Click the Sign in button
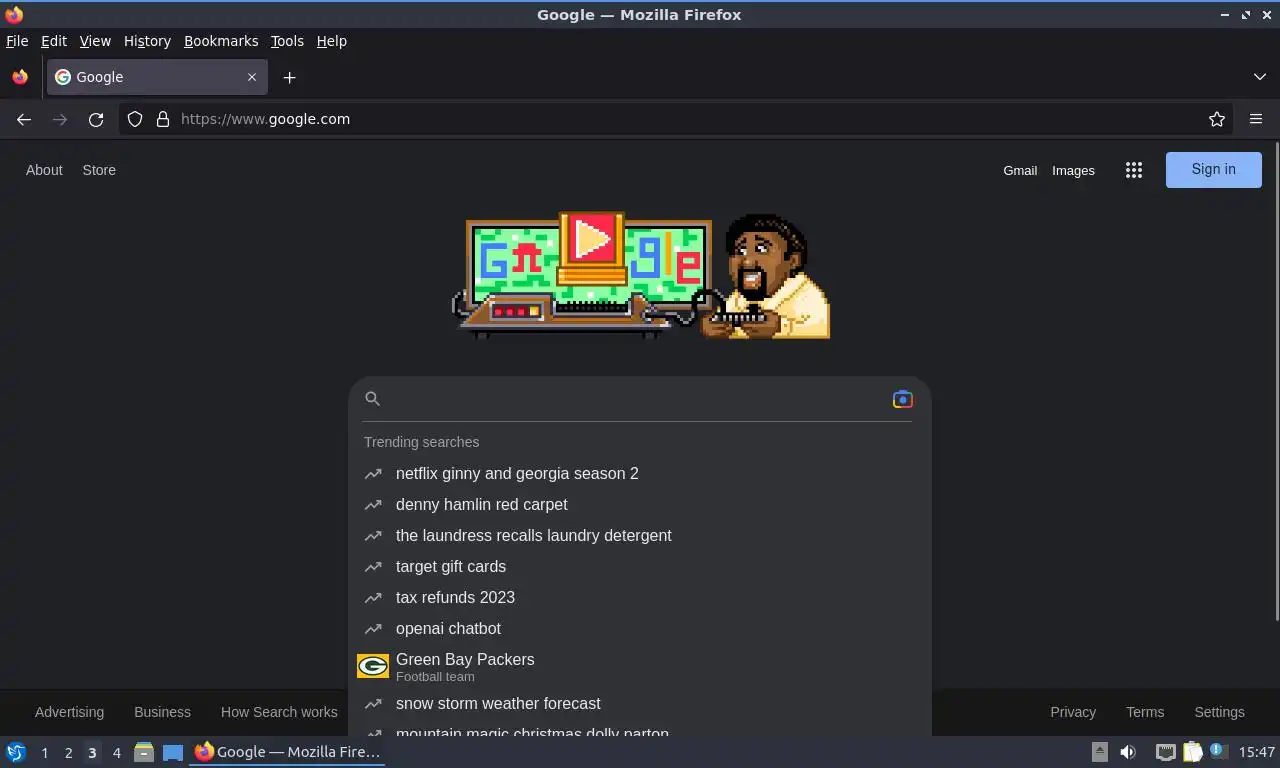1280x768 pixels. point(1214,170)
